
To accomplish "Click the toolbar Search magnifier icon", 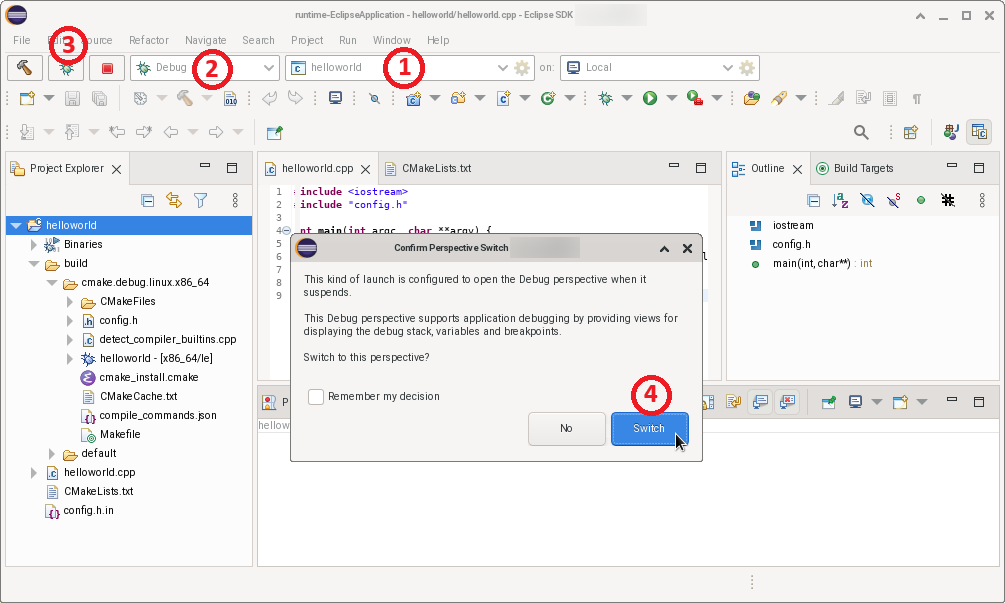I will [x=861, y=132].
